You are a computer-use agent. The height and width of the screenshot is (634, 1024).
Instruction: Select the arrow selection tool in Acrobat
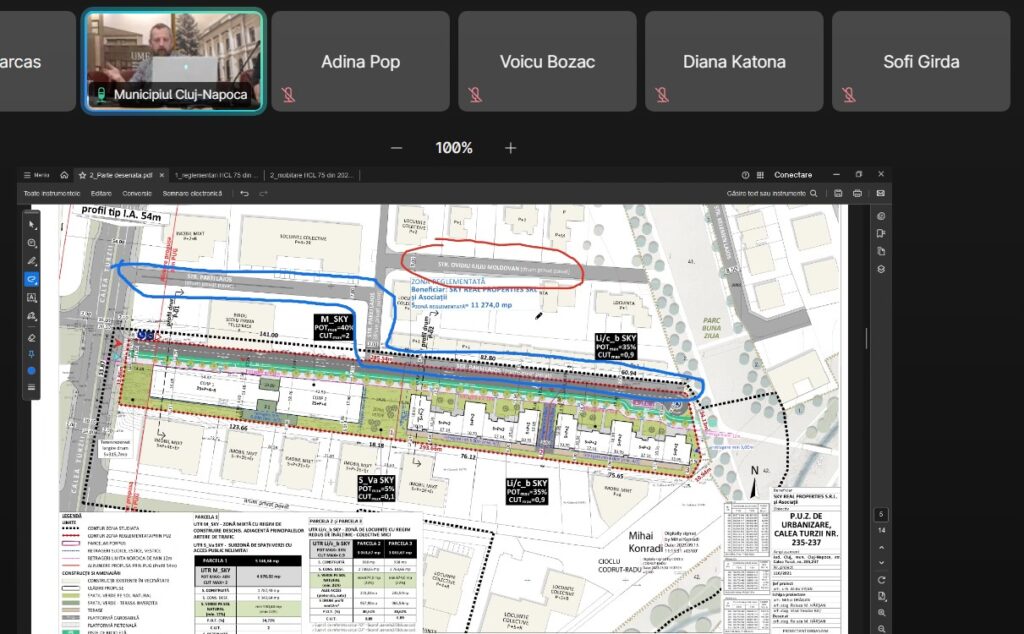32,224
